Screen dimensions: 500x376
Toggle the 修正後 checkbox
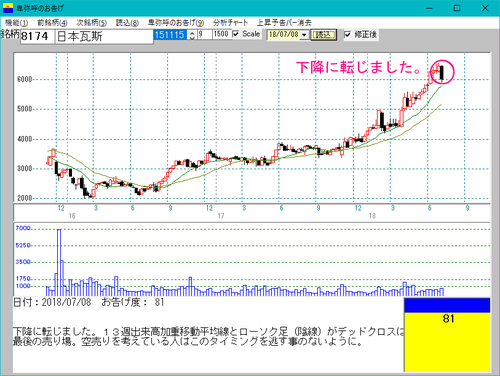pyautogui.click(x=348, y=34)
